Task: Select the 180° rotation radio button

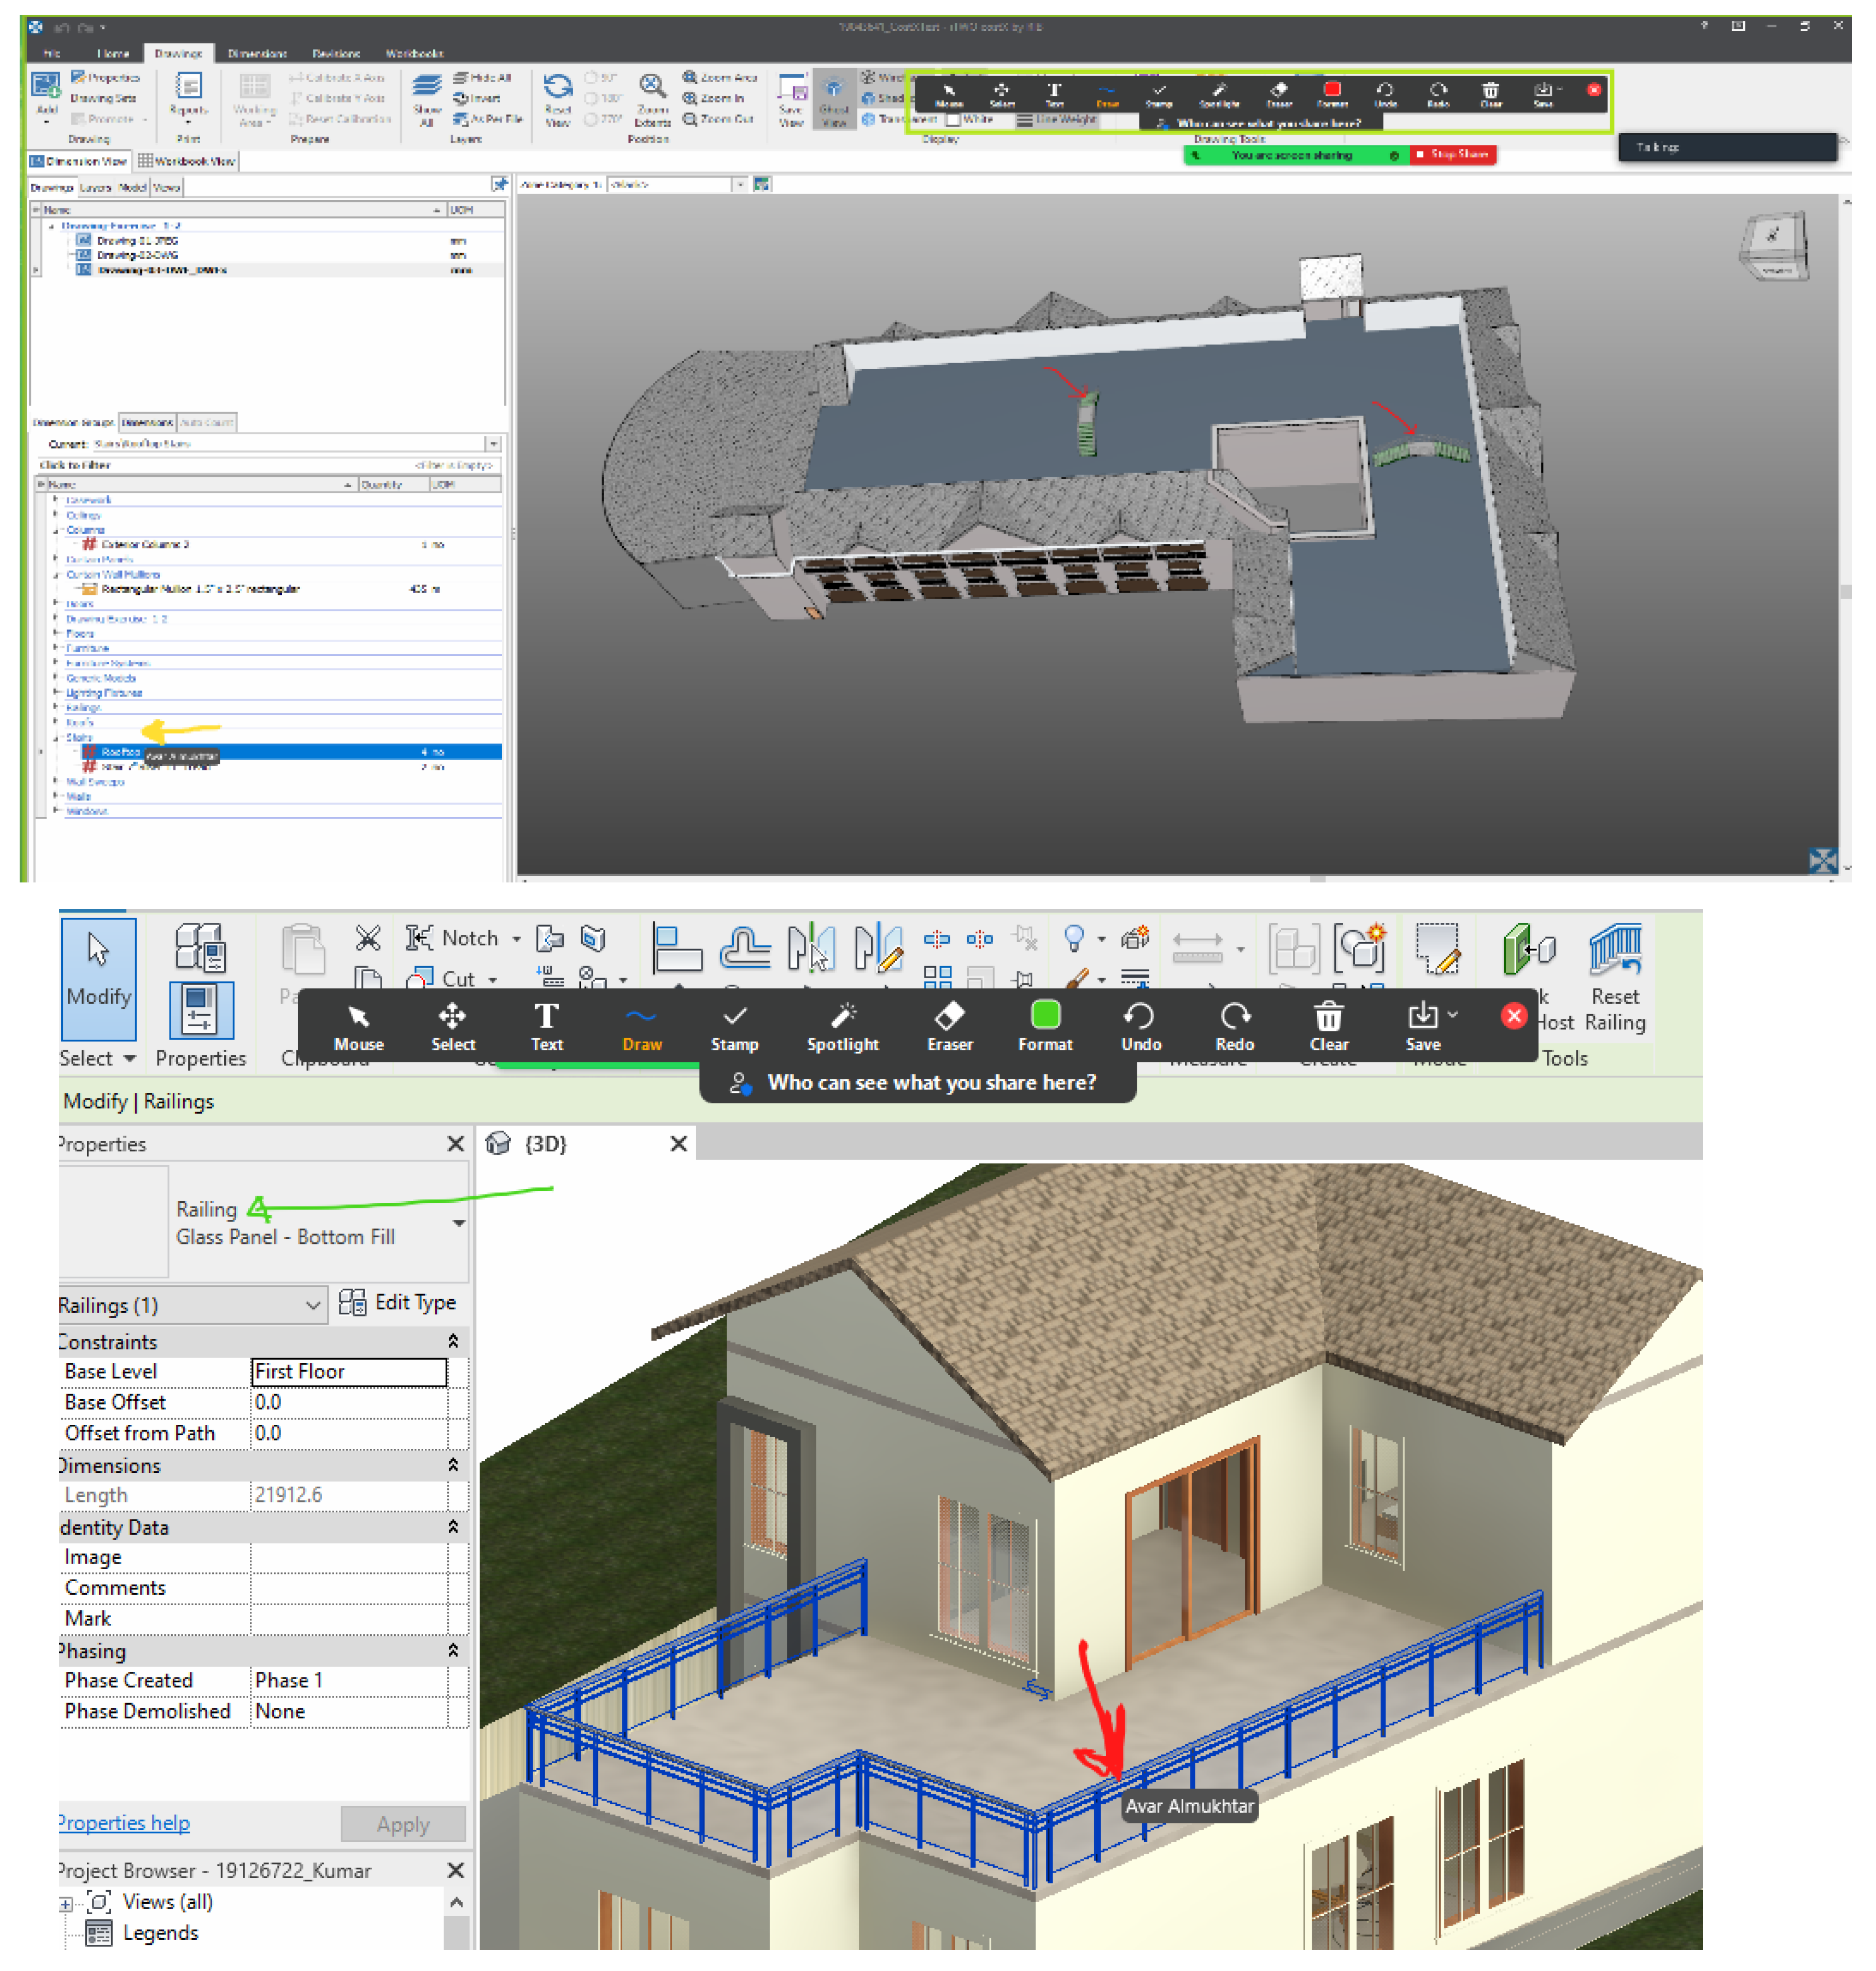Action: tap(590, 98)
